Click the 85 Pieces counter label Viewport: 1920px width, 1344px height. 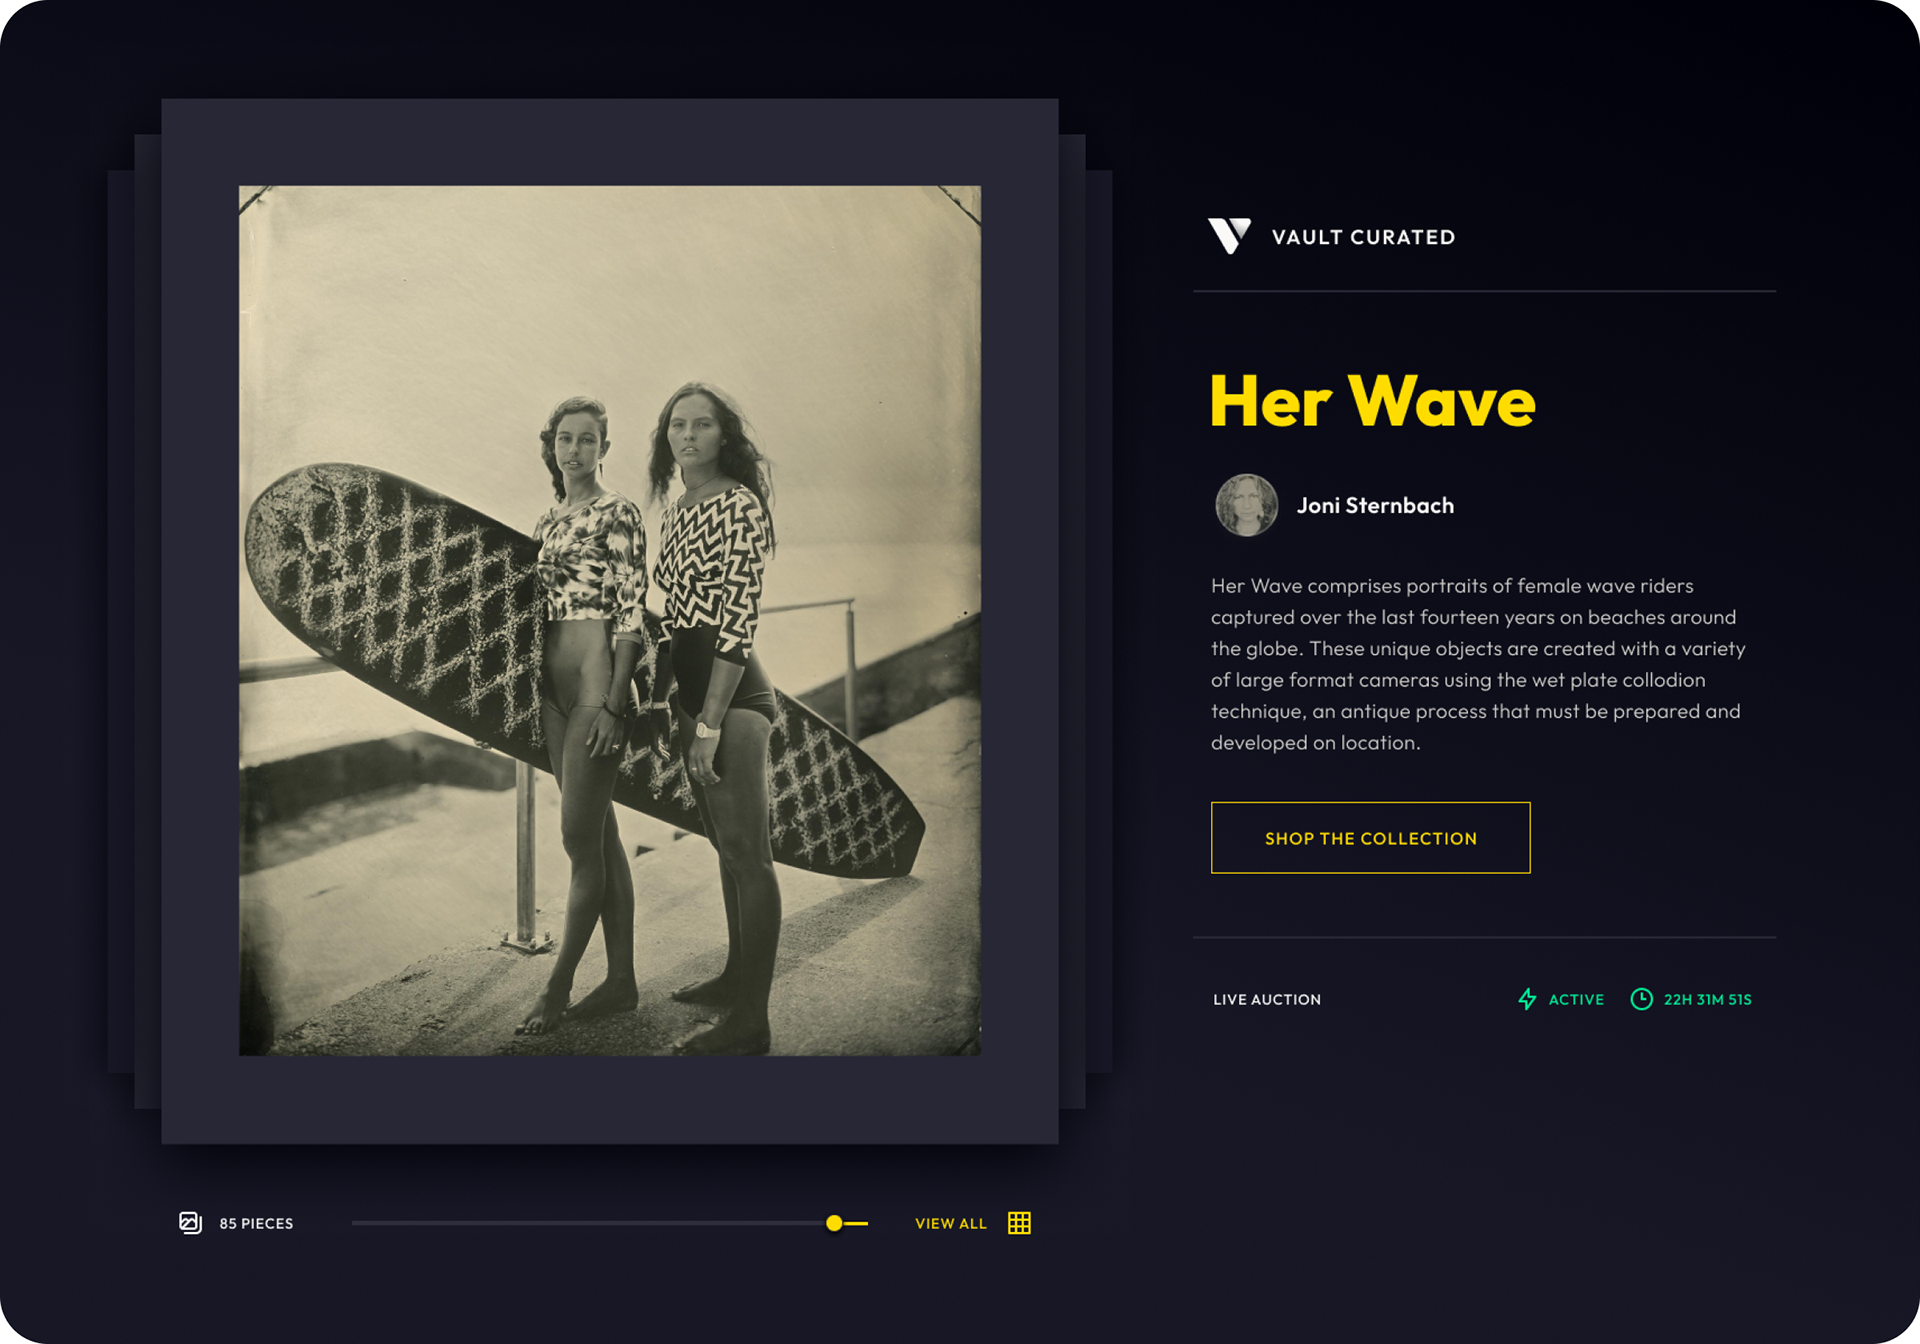tap(256, 1223)
